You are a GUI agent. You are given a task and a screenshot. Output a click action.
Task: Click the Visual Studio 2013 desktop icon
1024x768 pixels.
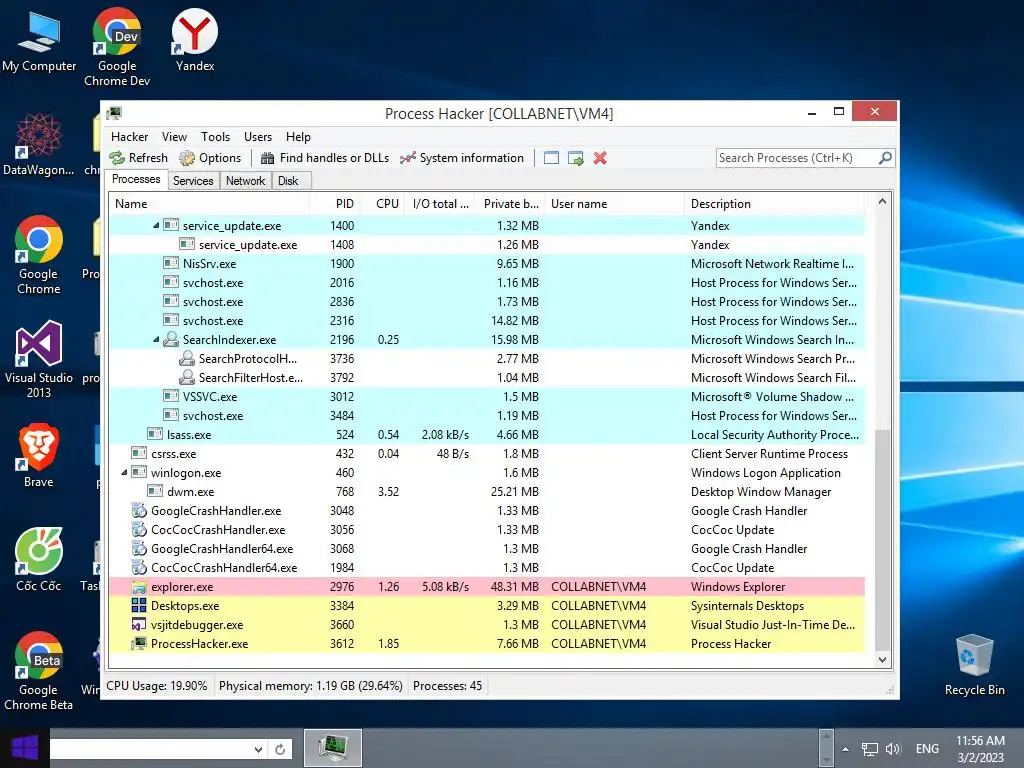click(39, 359)
